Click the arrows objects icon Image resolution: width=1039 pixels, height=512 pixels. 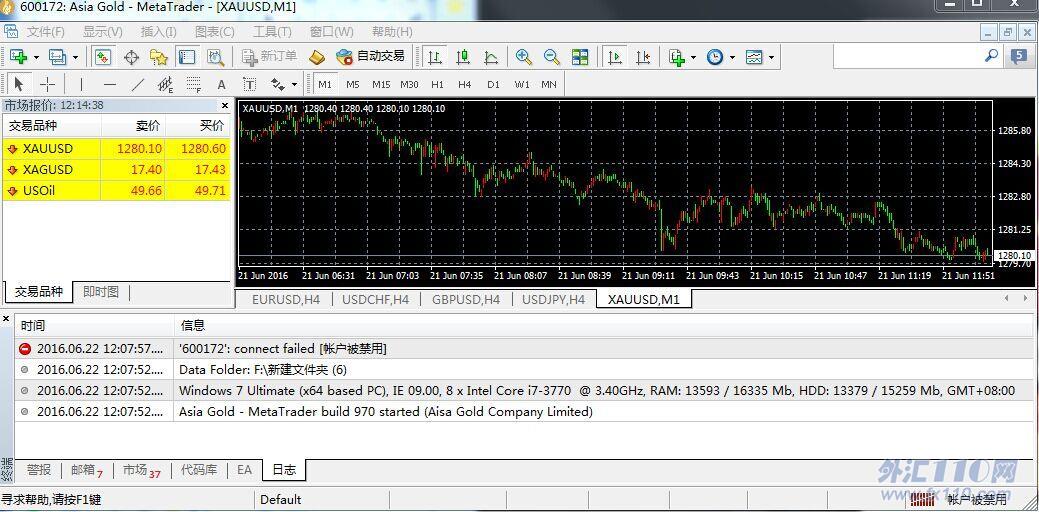click(278, 84)
